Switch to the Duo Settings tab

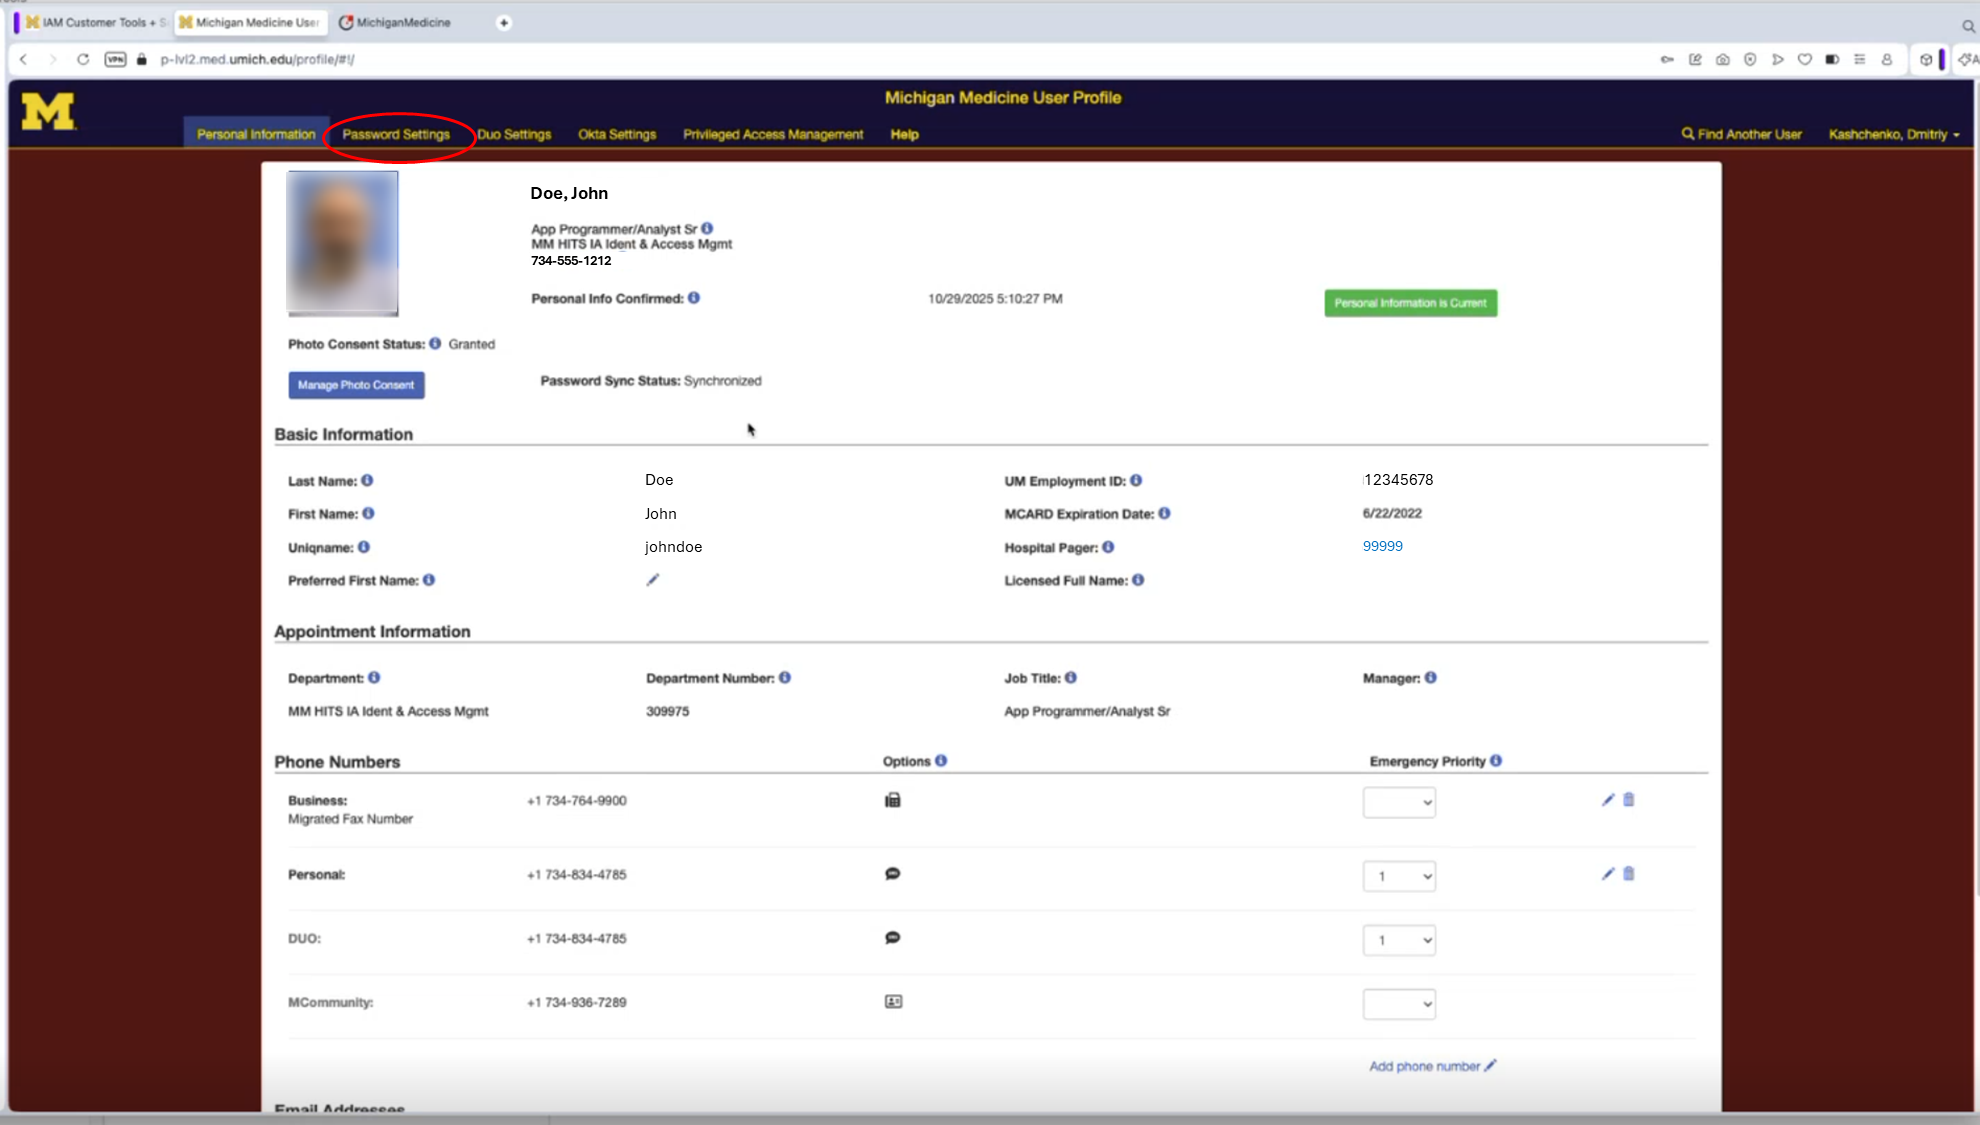(x=514, y=134)
